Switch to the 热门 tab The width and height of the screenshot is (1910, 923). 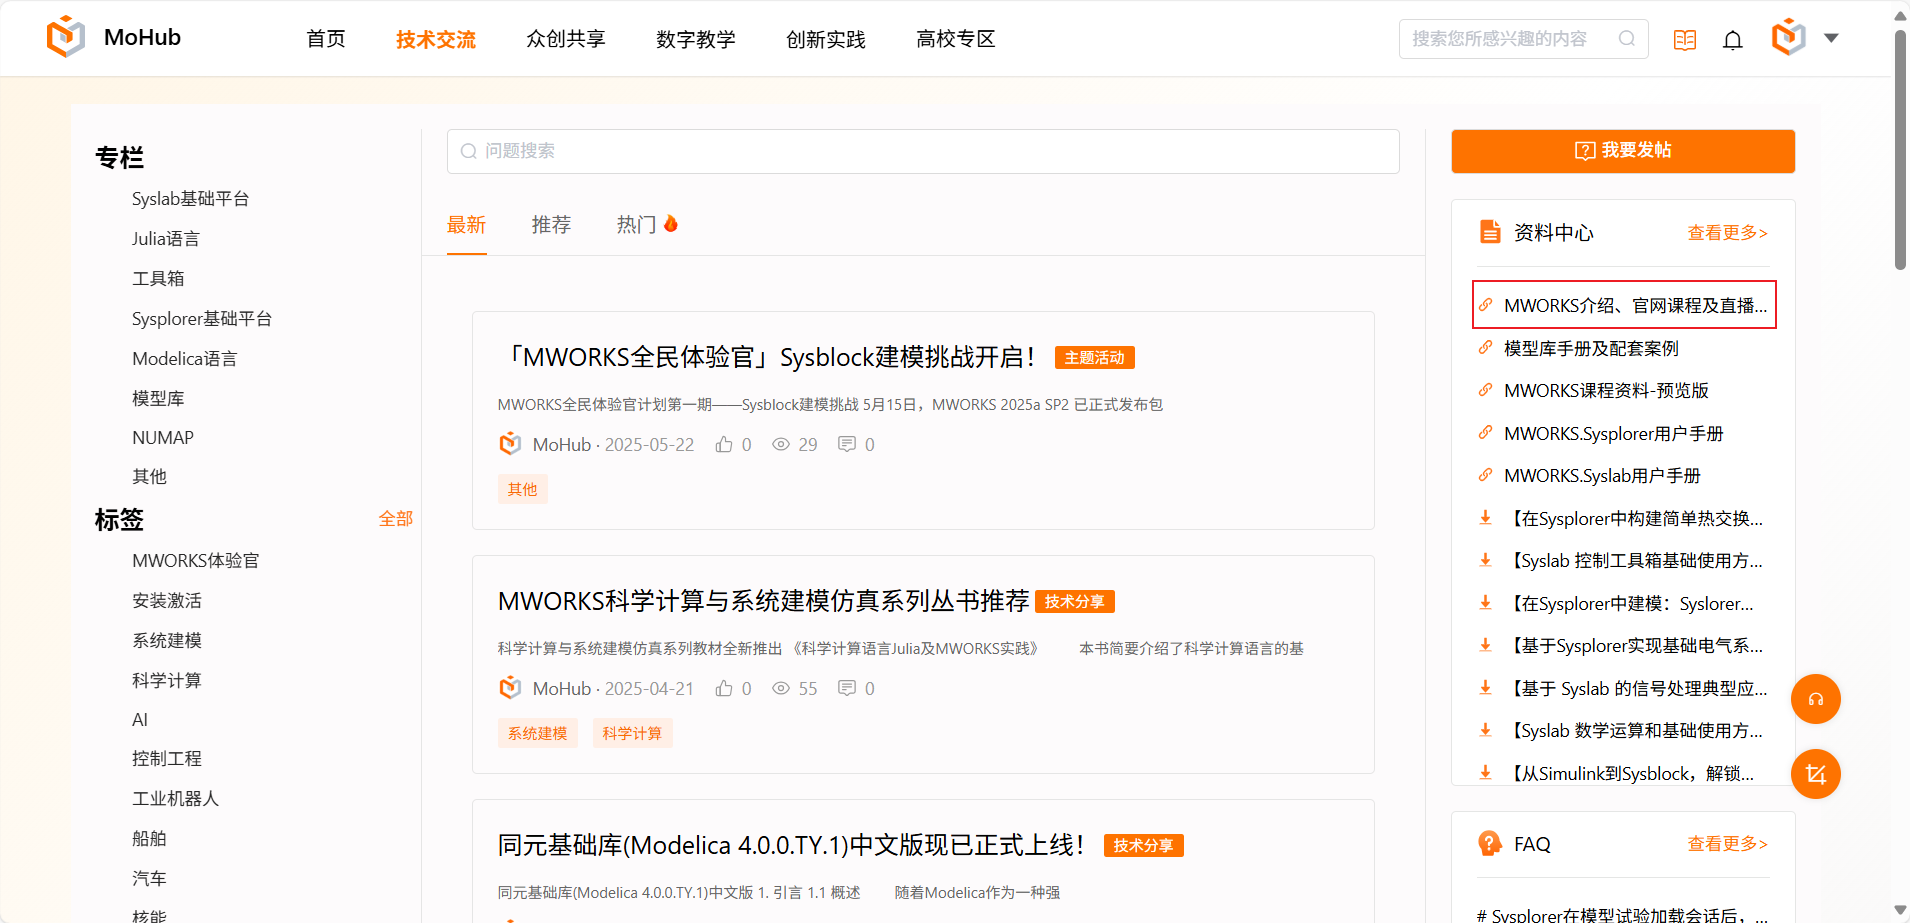(x=636, y=225)
